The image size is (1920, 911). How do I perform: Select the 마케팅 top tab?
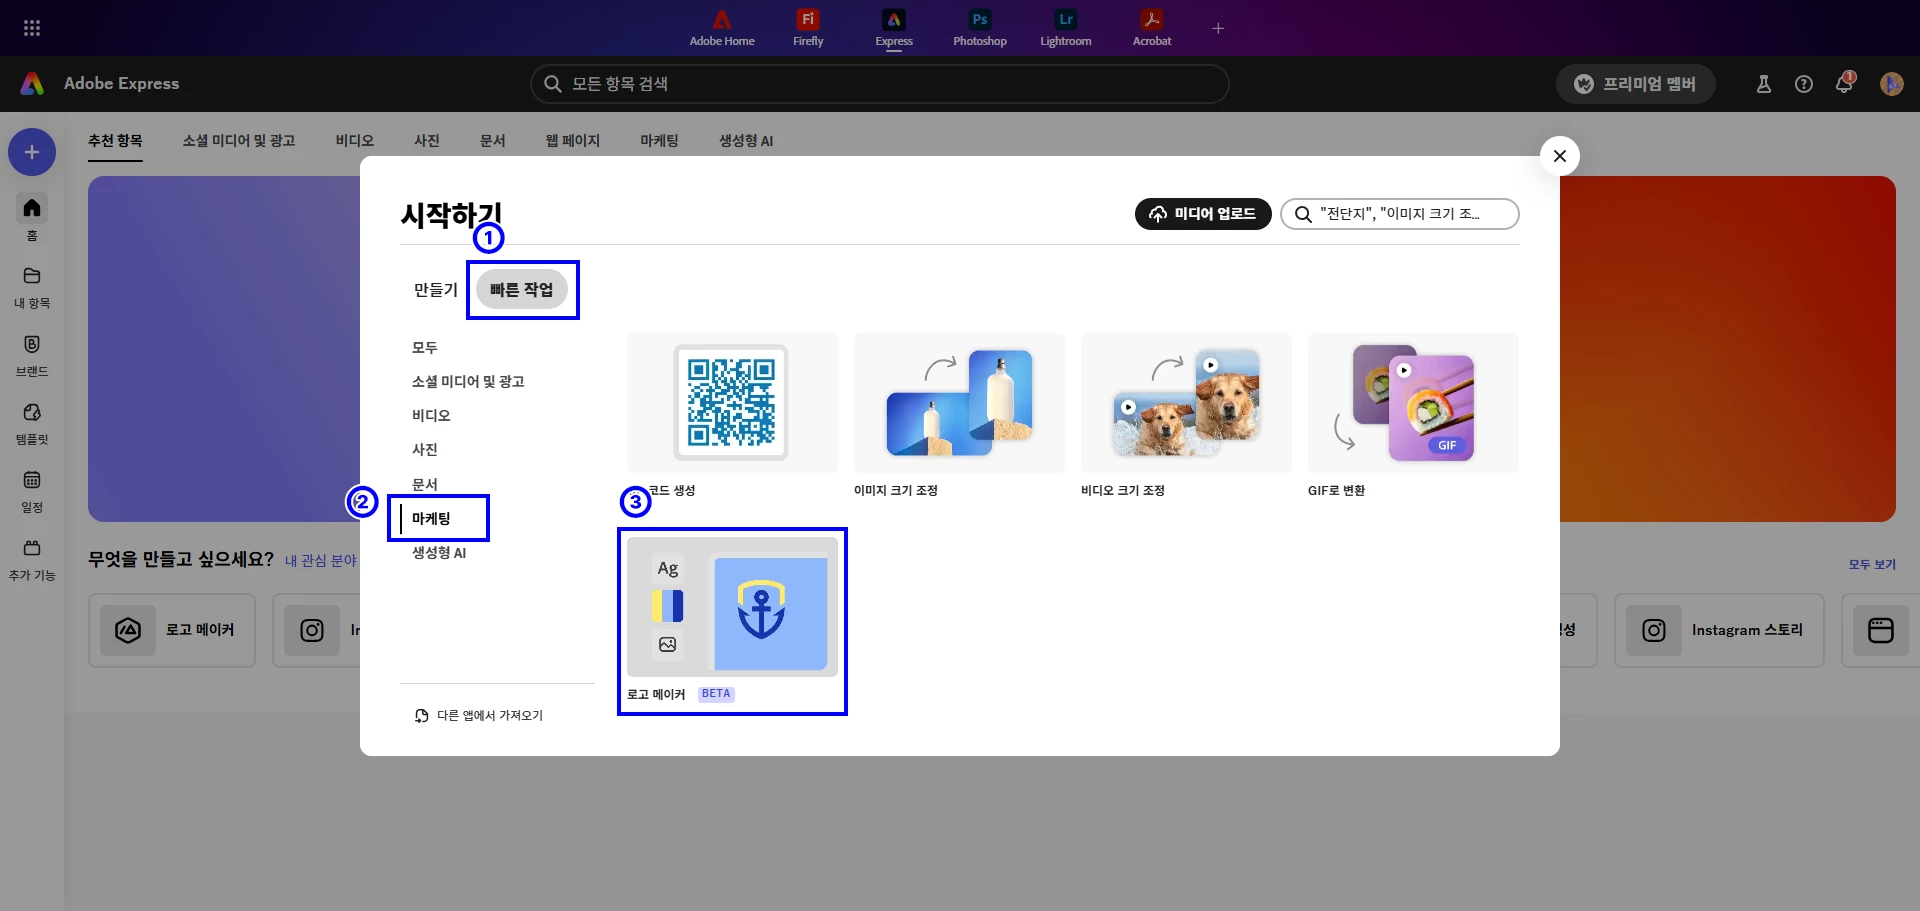pos(660,141)
